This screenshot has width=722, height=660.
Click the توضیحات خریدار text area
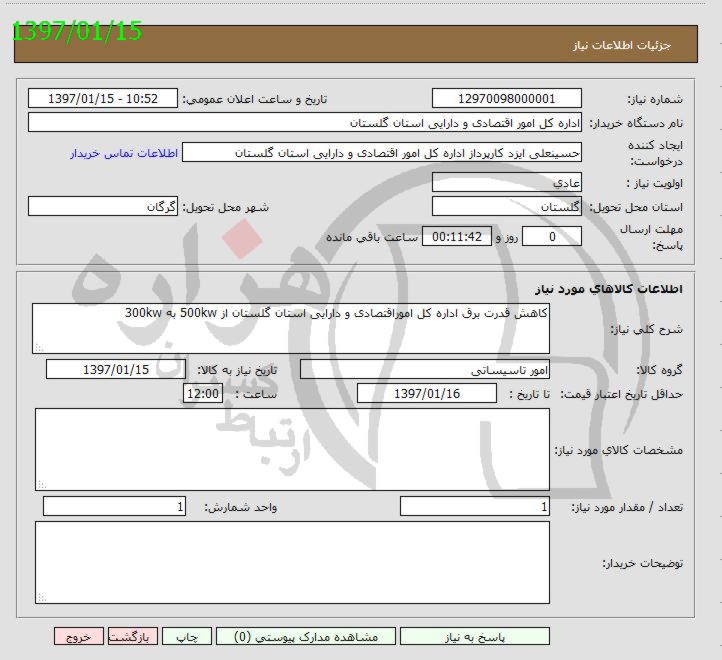coord(292,562)
